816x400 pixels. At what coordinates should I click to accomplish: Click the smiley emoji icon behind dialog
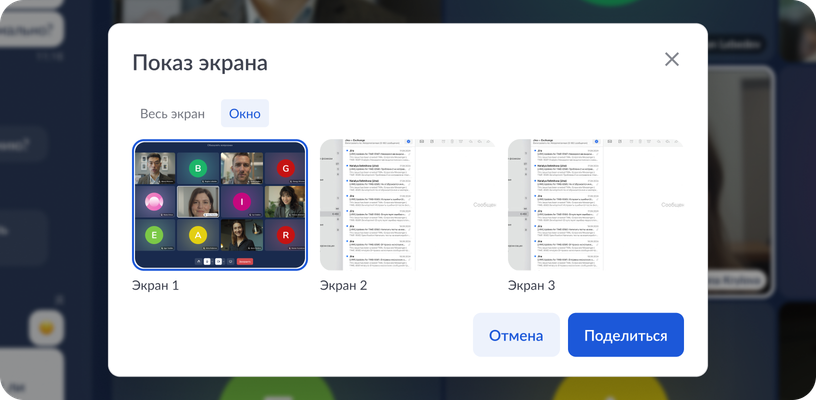45,324
